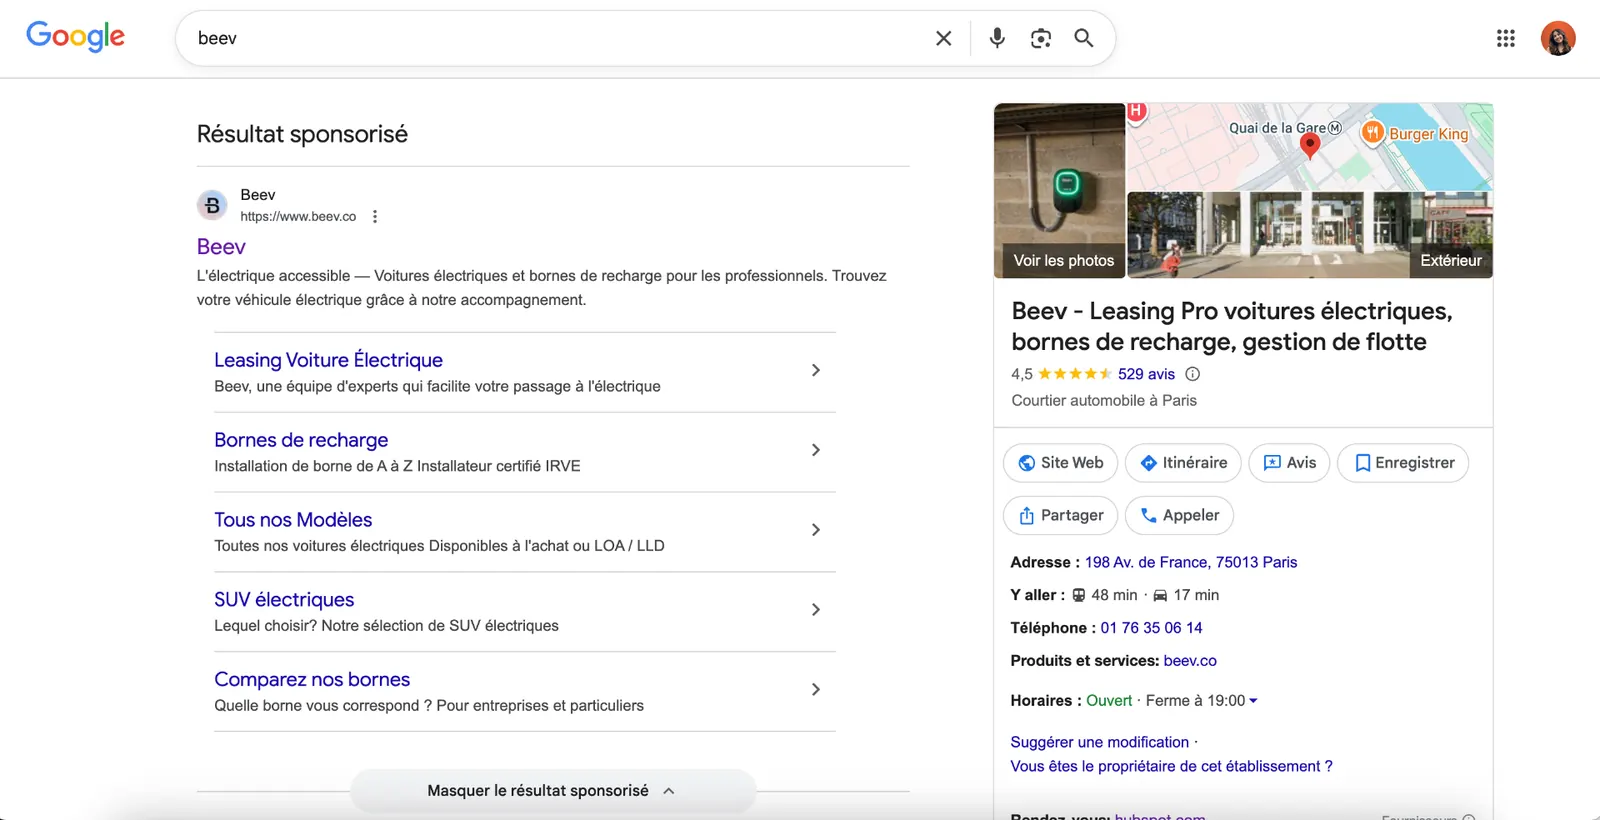Click Vous êtes le propriétaire de cet établissement
This screenshot has width=1600, height=820.
click(1171, 766)
